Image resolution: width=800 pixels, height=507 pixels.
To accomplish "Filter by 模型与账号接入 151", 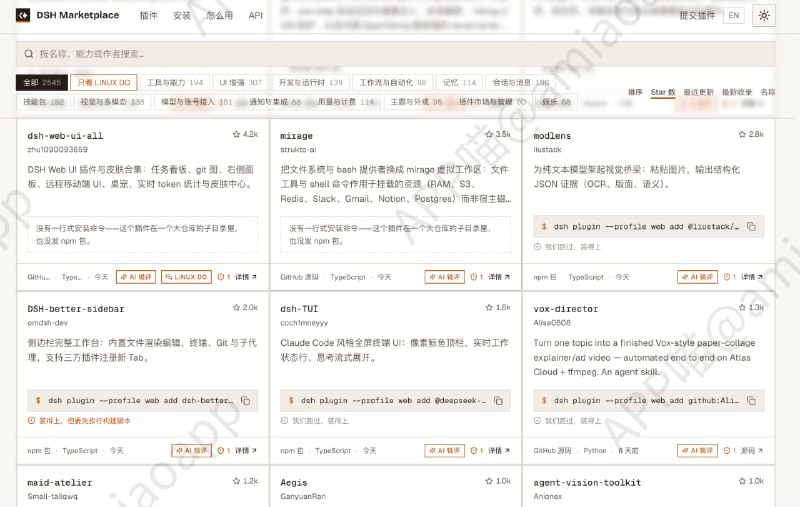I will pos(196,102).
